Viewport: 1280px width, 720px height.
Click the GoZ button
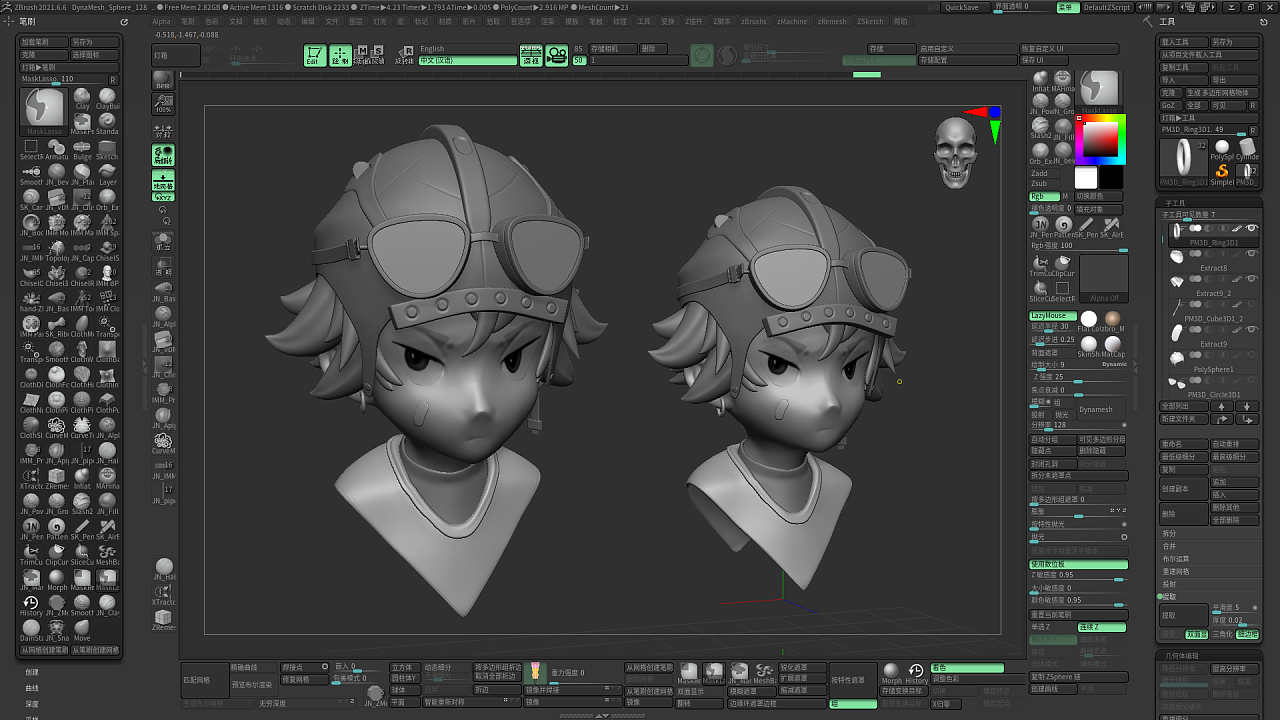click(x=1170, y=105)
